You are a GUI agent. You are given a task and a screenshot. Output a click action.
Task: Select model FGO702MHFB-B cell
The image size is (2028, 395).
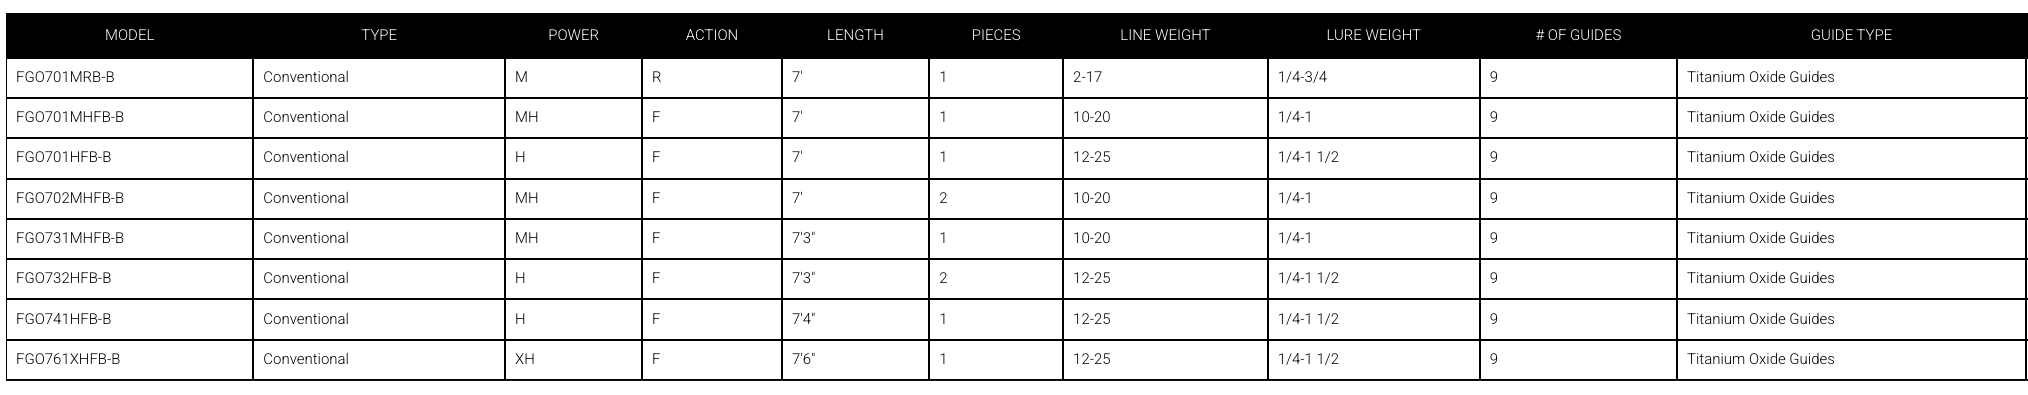tap(129, 198)
